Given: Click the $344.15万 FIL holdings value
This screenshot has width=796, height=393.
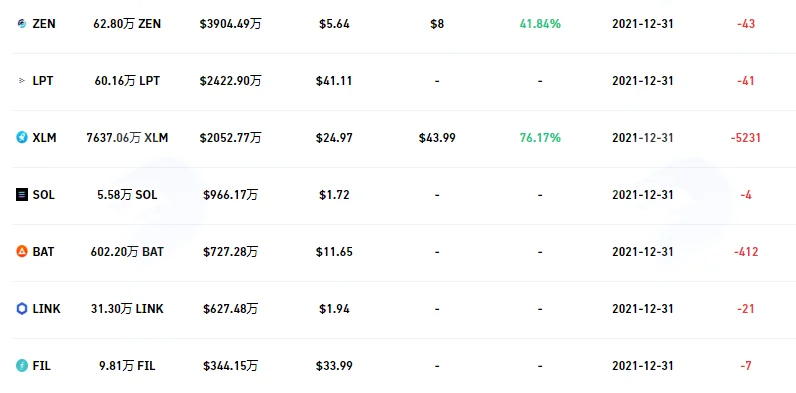Looking at the screenshot, I should coord(230,366).
